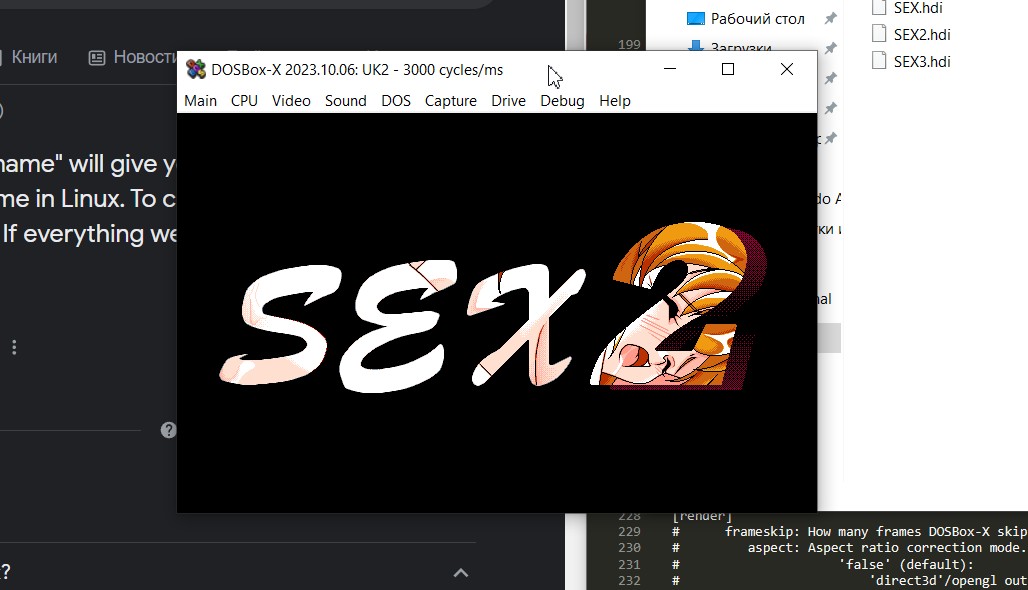
Task: Click the aspect ratio correction comment line
Action: (x=850, y=548)
